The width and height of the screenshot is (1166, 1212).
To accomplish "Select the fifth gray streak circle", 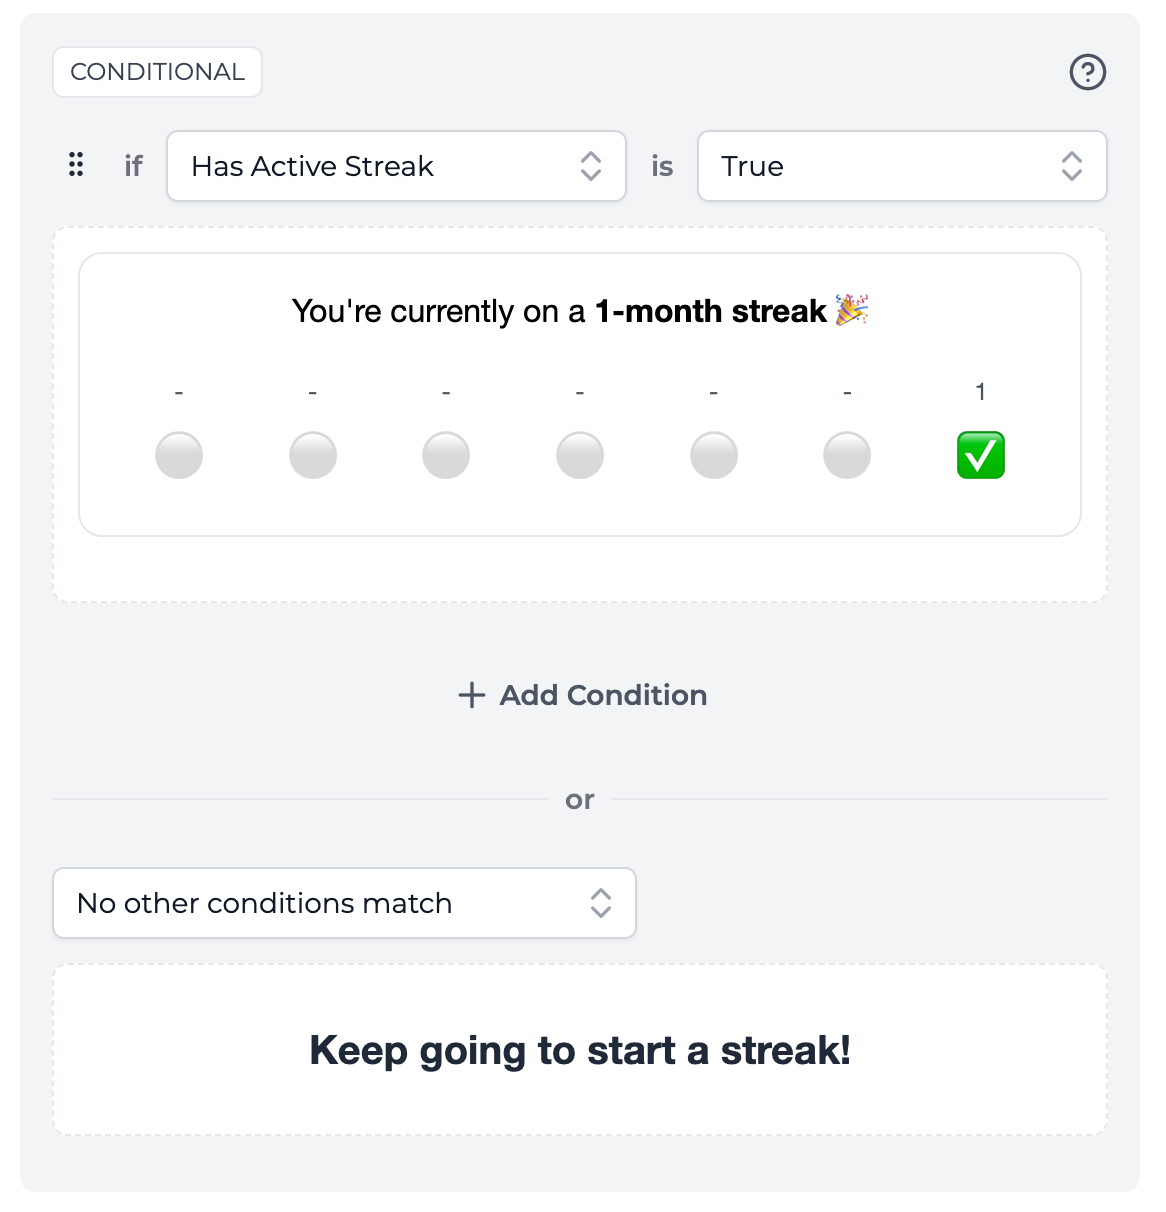I will pos(713,455).
